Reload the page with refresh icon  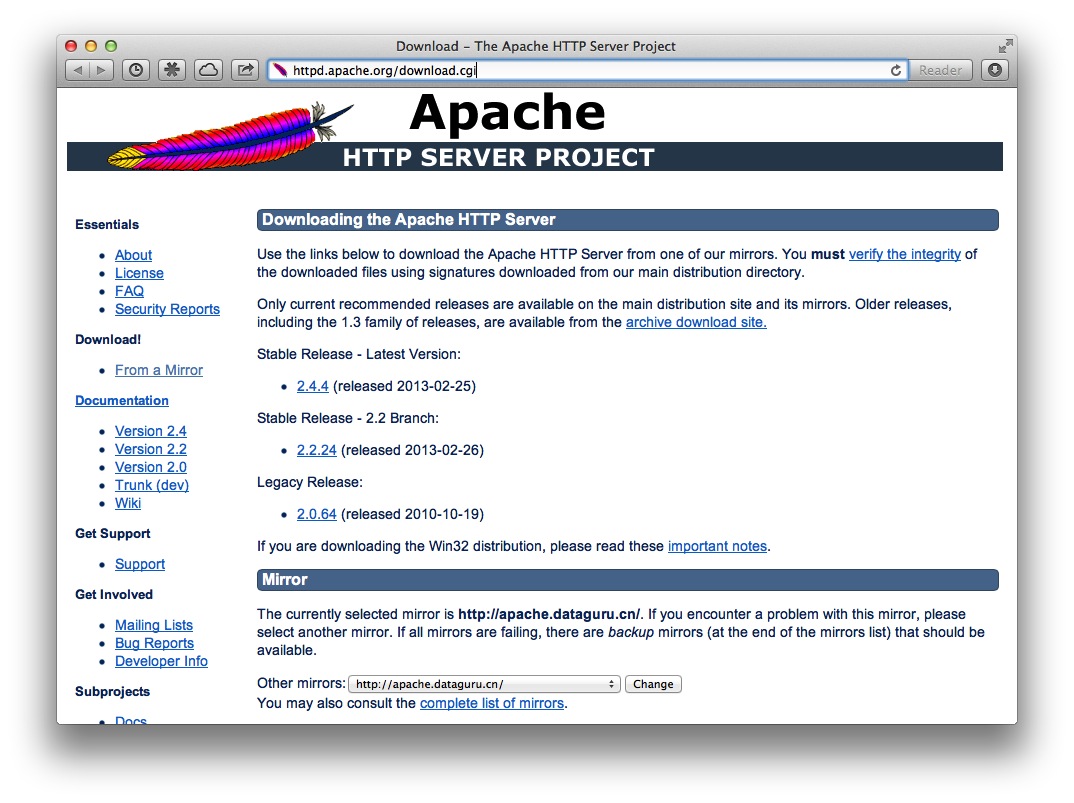tap(895, 70)
